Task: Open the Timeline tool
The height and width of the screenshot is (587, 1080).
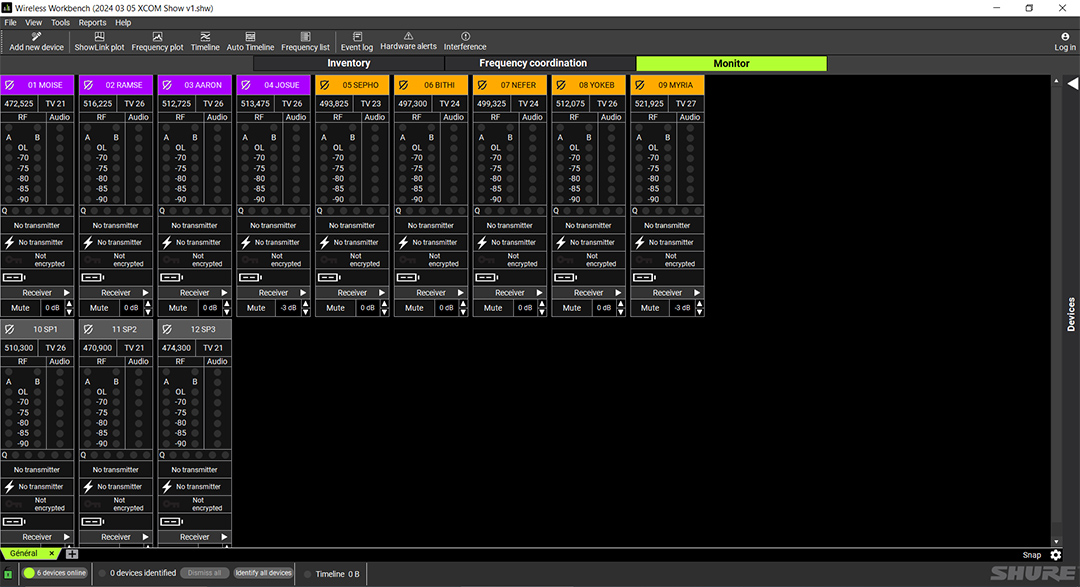Action: click(x=205, y=41)
